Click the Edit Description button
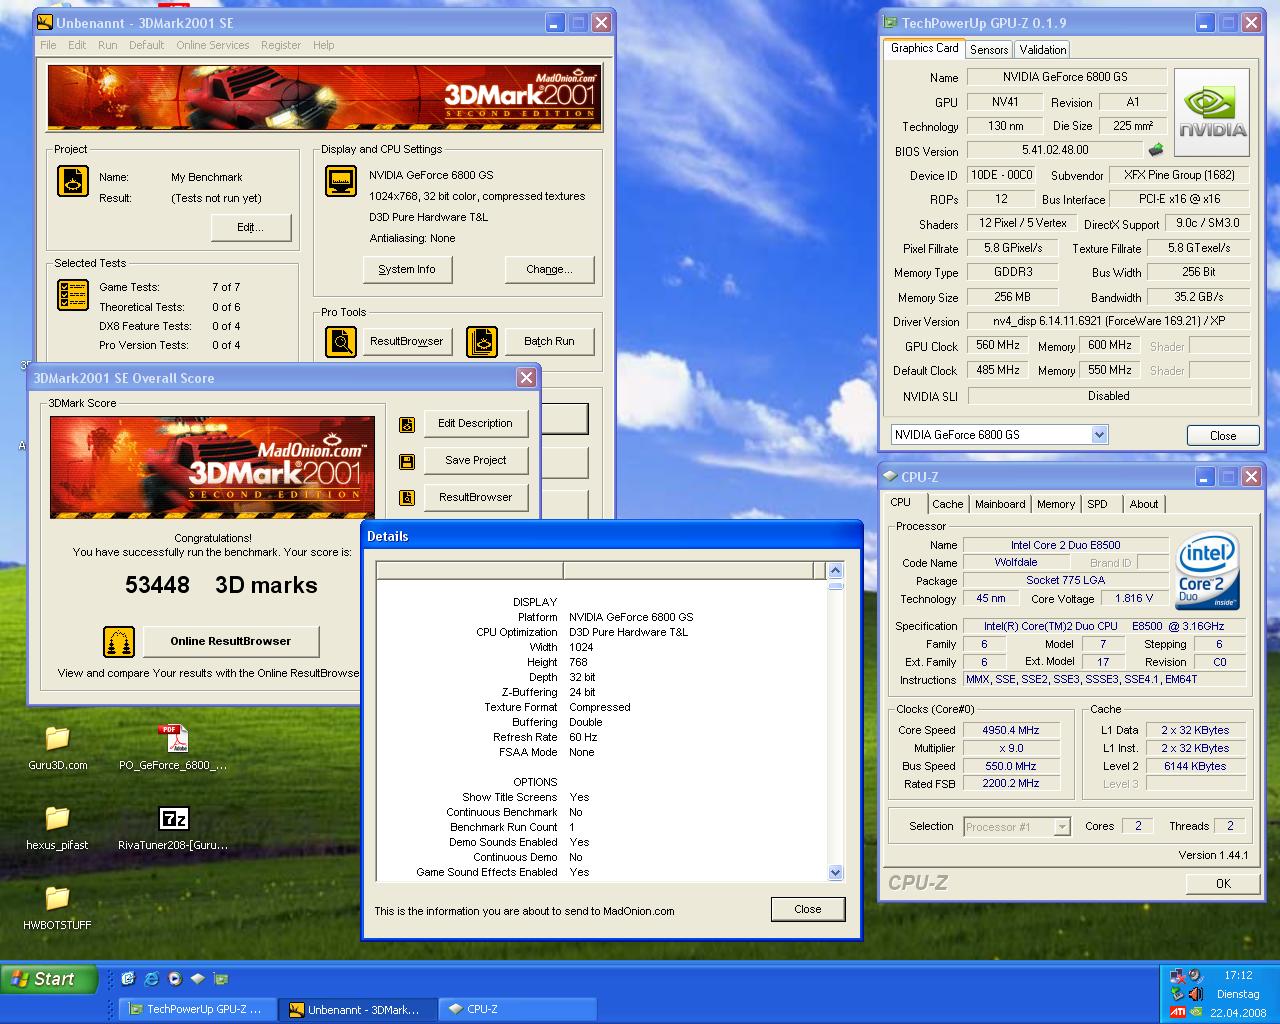 476,424
